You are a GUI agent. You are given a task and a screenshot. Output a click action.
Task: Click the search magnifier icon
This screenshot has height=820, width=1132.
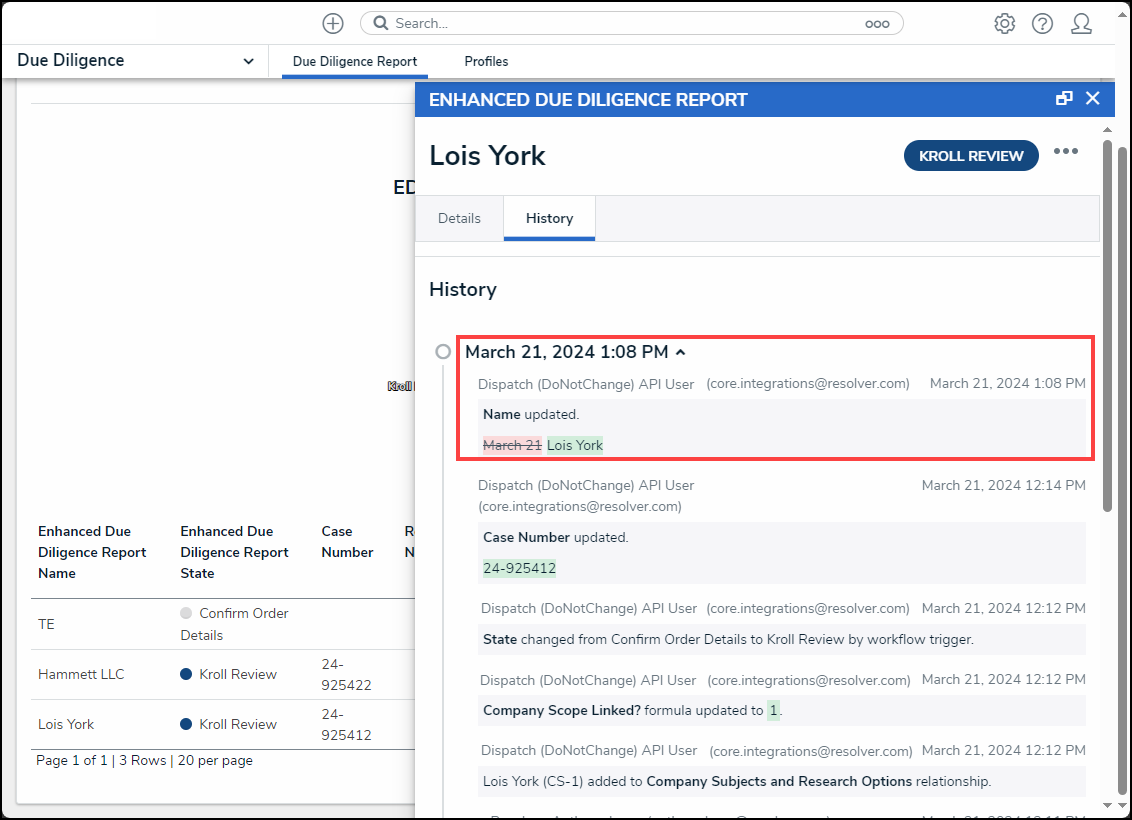pyautogui.click(x=380, y=23)
